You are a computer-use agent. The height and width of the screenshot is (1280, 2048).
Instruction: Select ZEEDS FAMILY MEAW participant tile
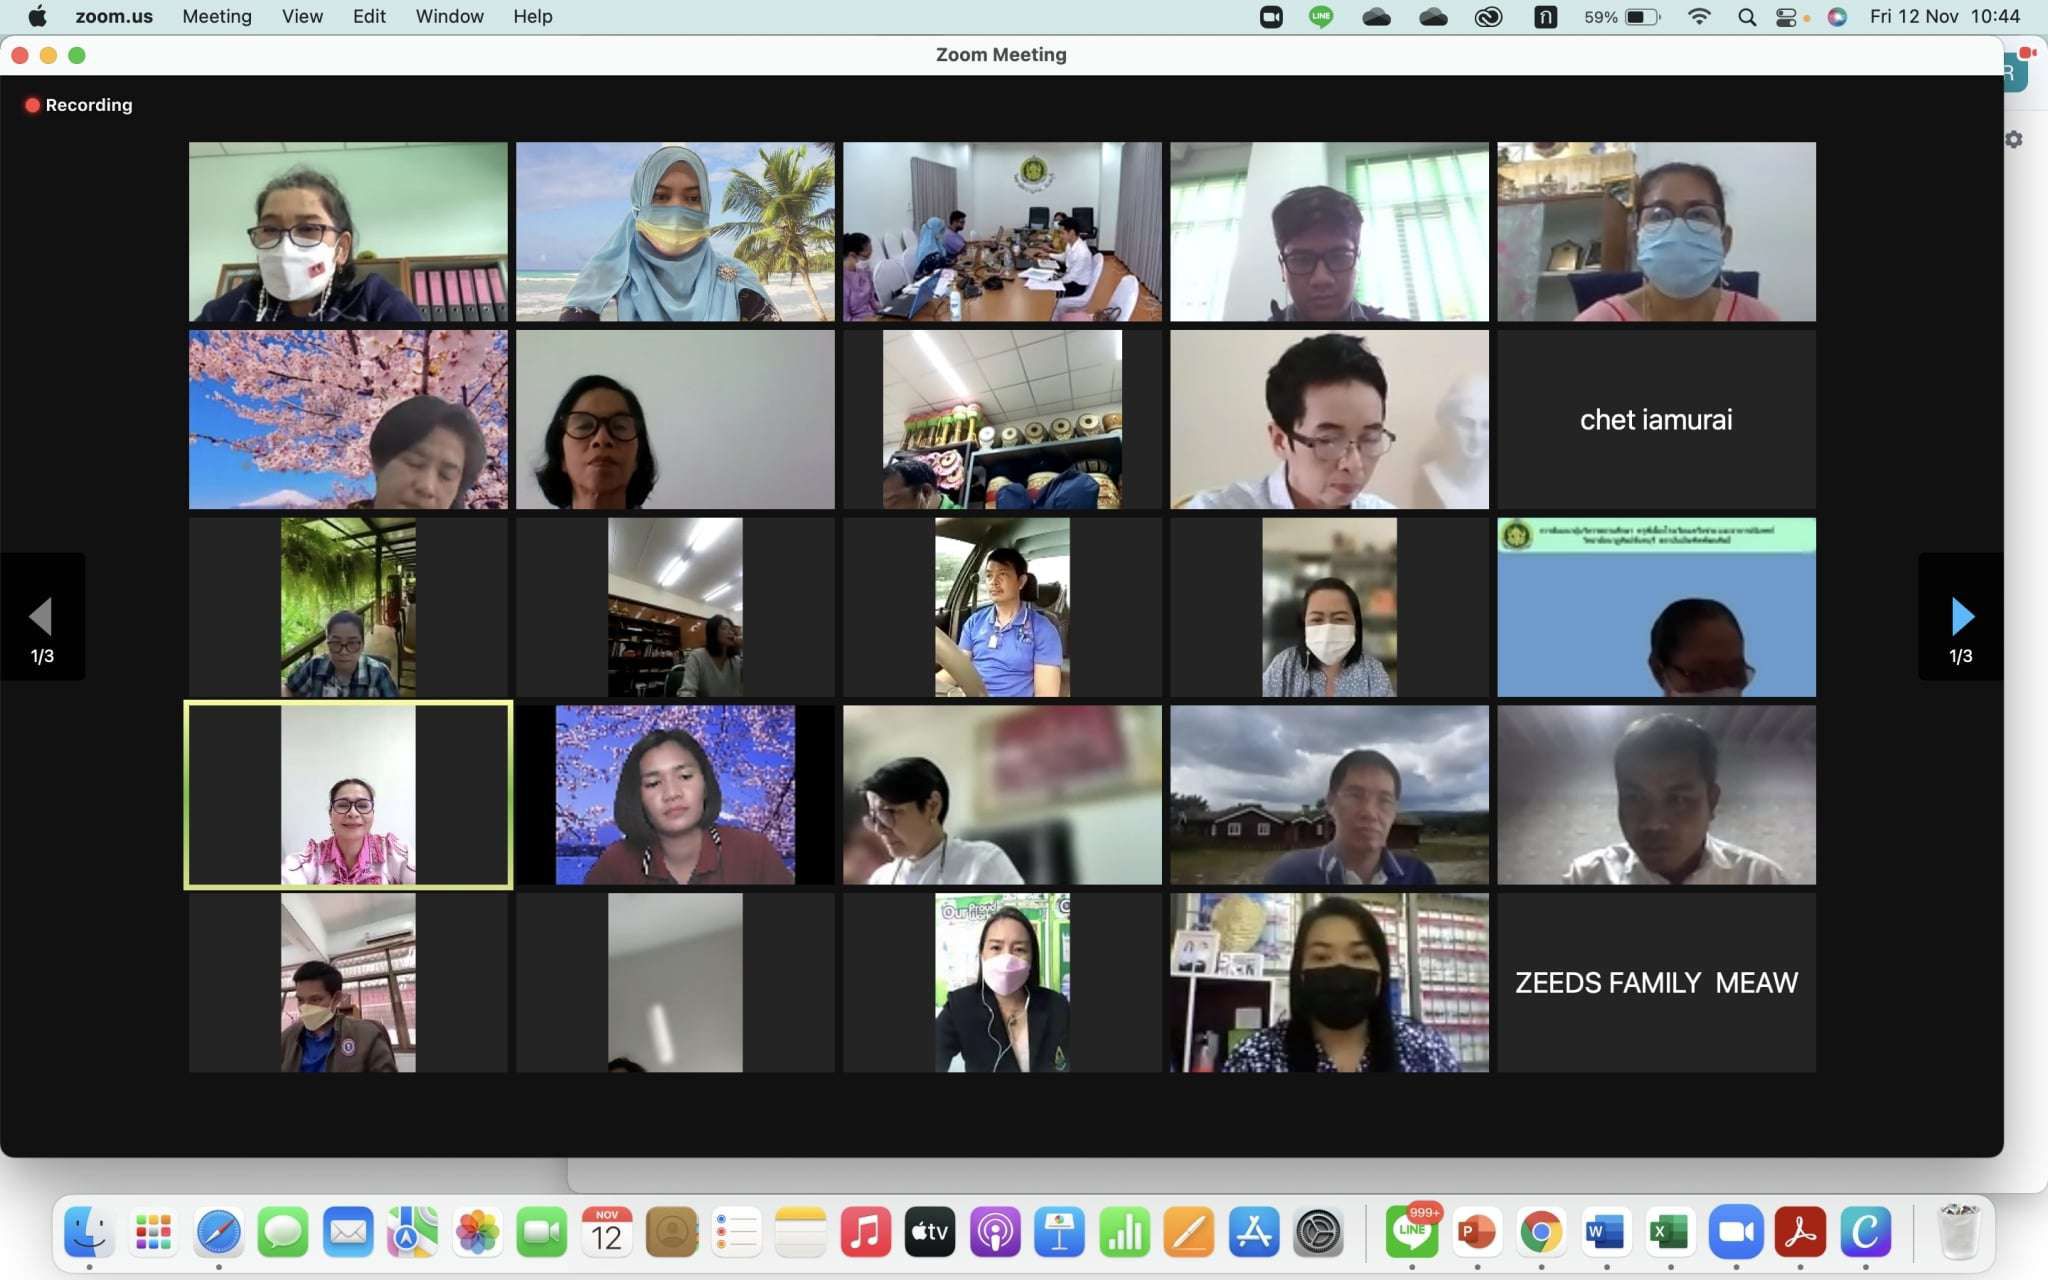pyautogui.click(x=1656, y=983)
